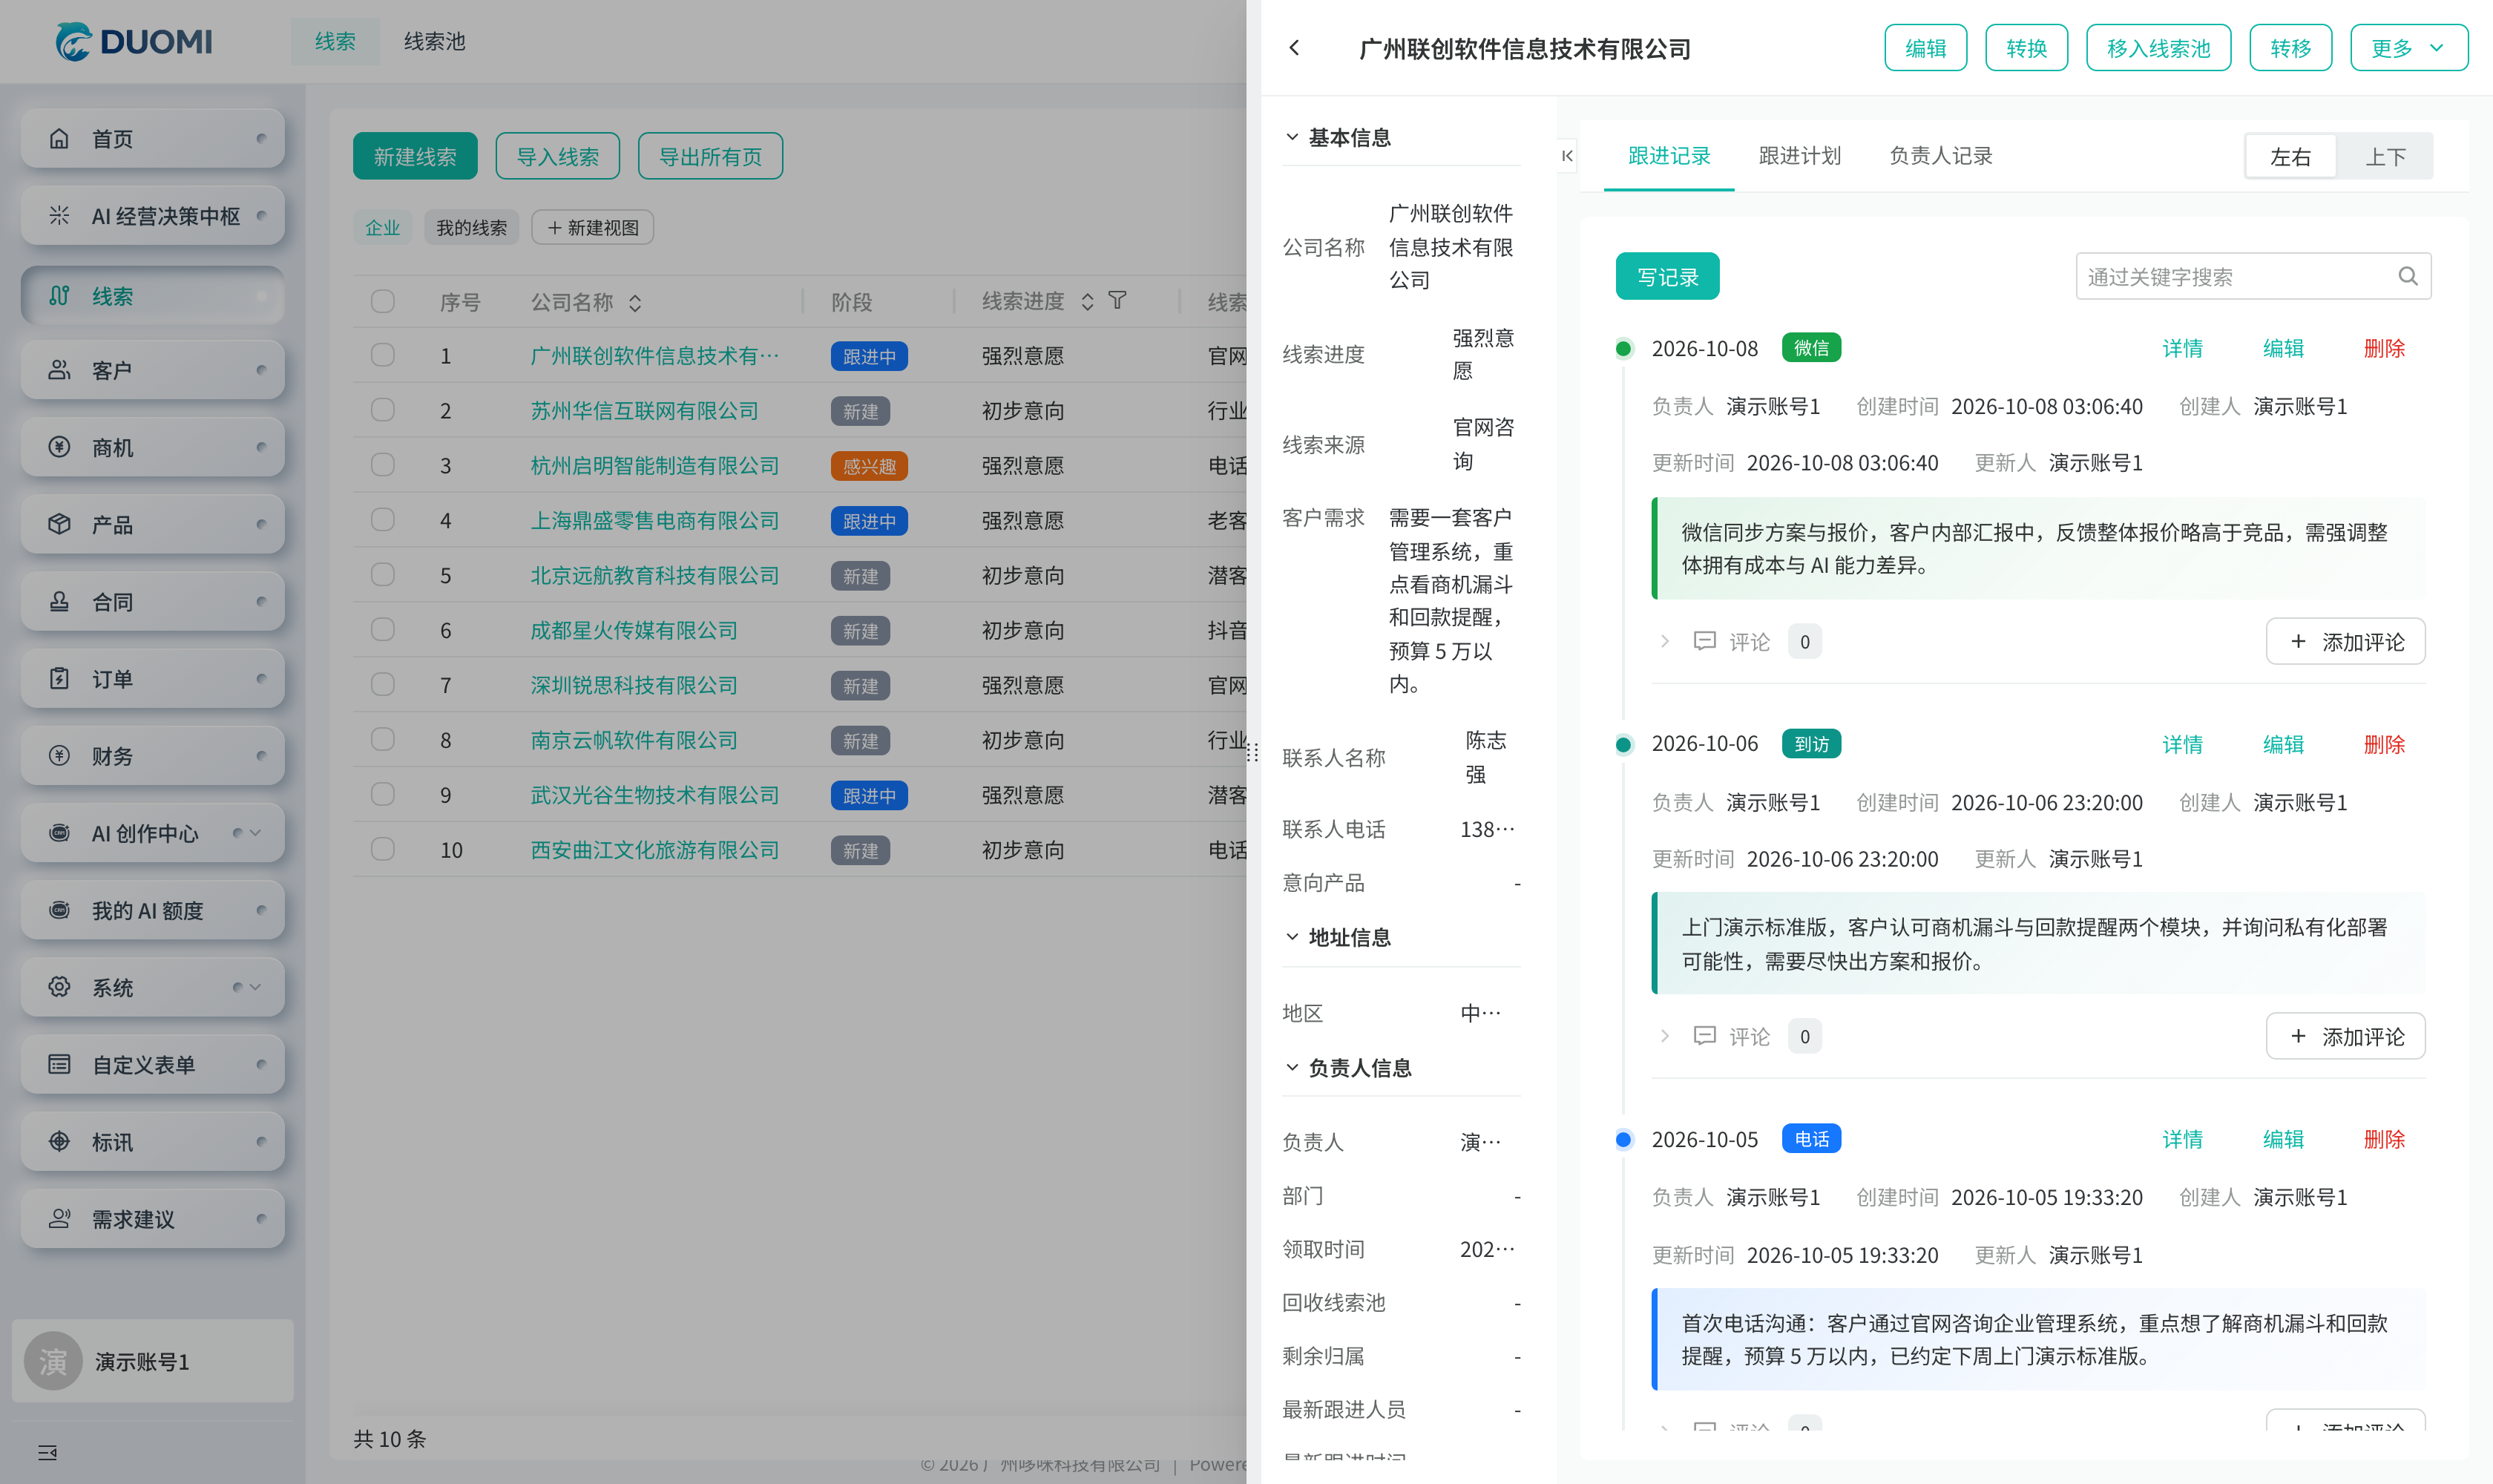
Task: Click the sidebar collapse icon at bottom left
Action: pos(47,1452)
